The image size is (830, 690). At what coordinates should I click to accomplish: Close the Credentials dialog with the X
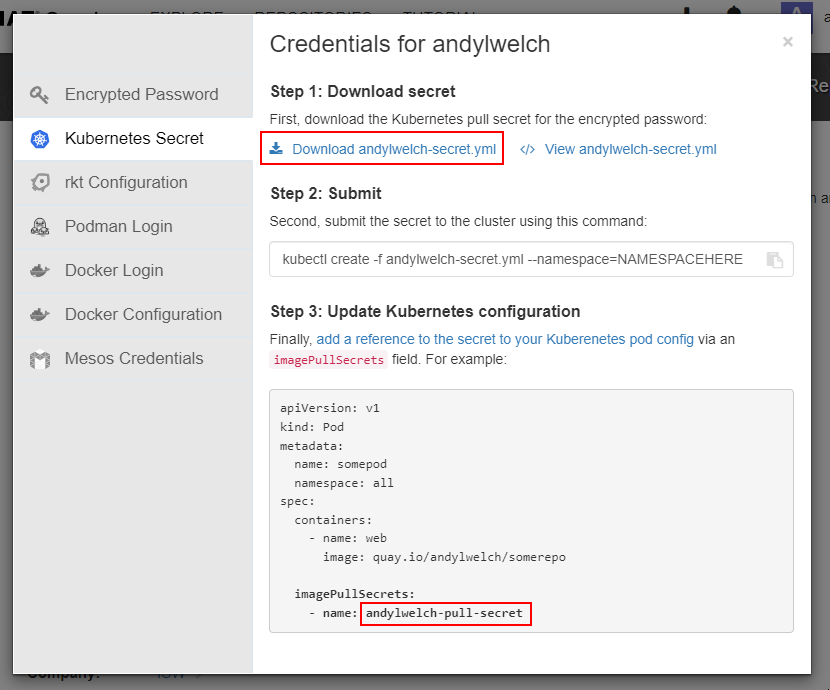coord(787,42)
